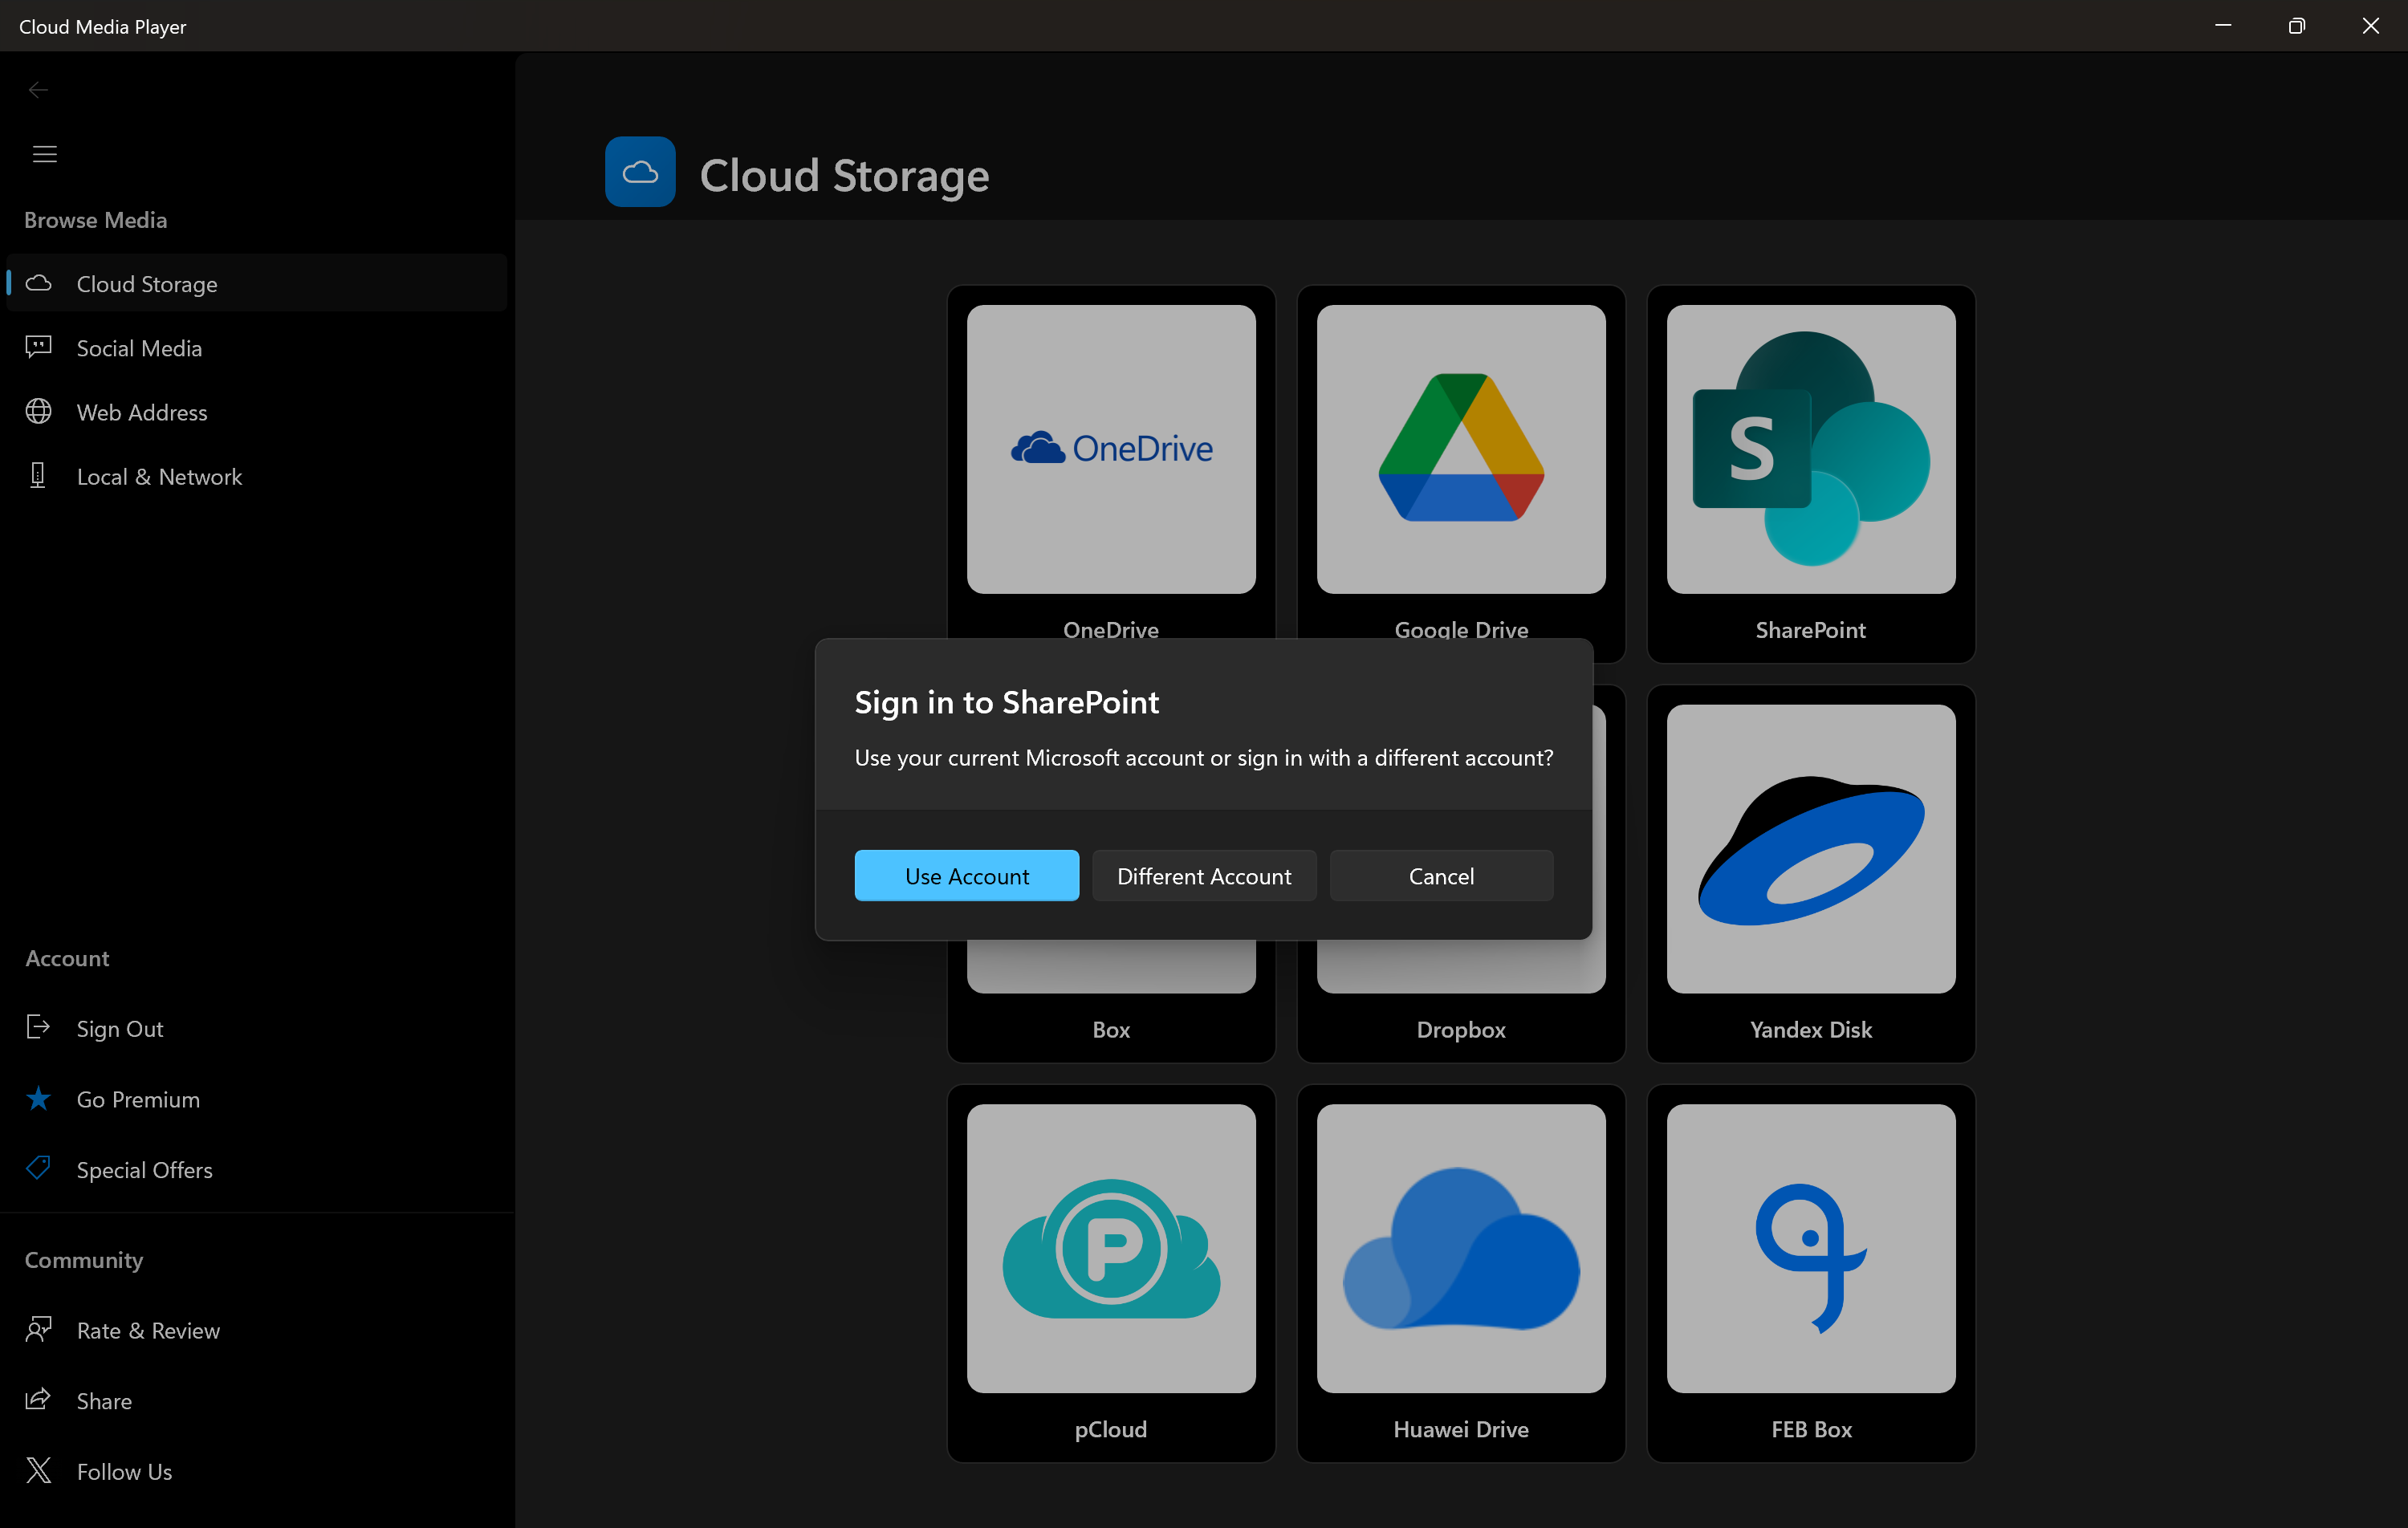Image resolution: width=2408 pixels, height=1528 pixels.
Task: Minimize the Cloud Media Player window
Action: [x=2224, y=26]
